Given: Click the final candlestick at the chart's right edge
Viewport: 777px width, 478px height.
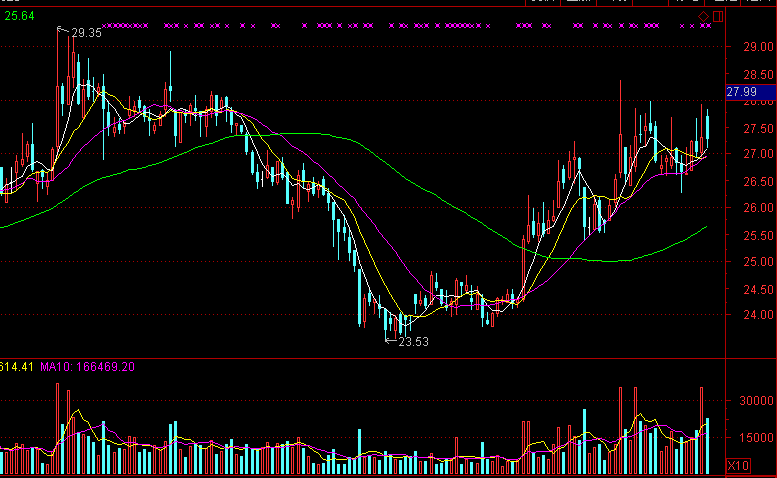Looking at the screenshot, I should (707, 127).
